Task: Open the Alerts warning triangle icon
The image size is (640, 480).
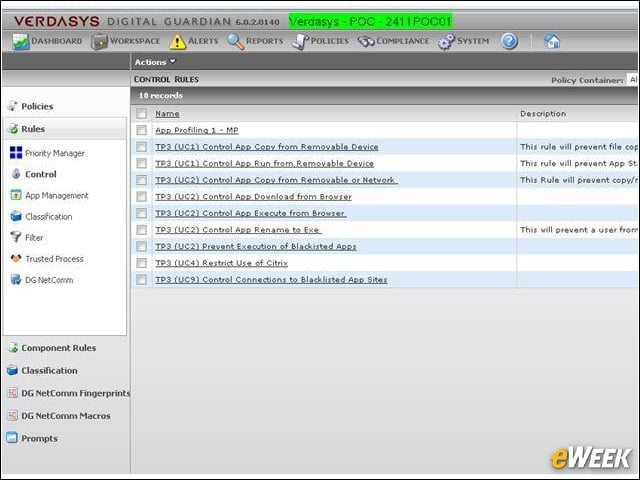Action: click(x=177, y=42)
